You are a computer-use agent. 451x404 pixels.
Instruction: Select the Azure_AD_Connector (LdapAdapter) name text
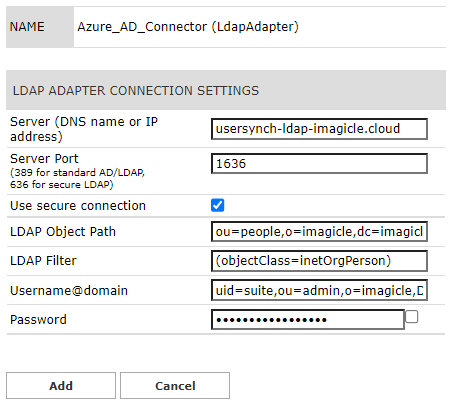tap(188, 27)
